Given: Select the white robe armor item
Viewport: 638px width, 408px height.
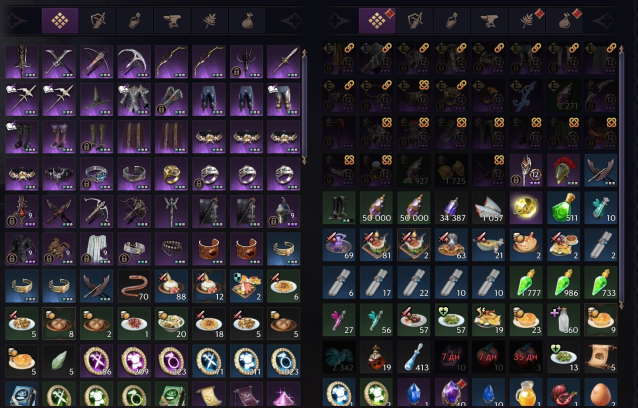Looking at the screenshot, I should point(96,249).
